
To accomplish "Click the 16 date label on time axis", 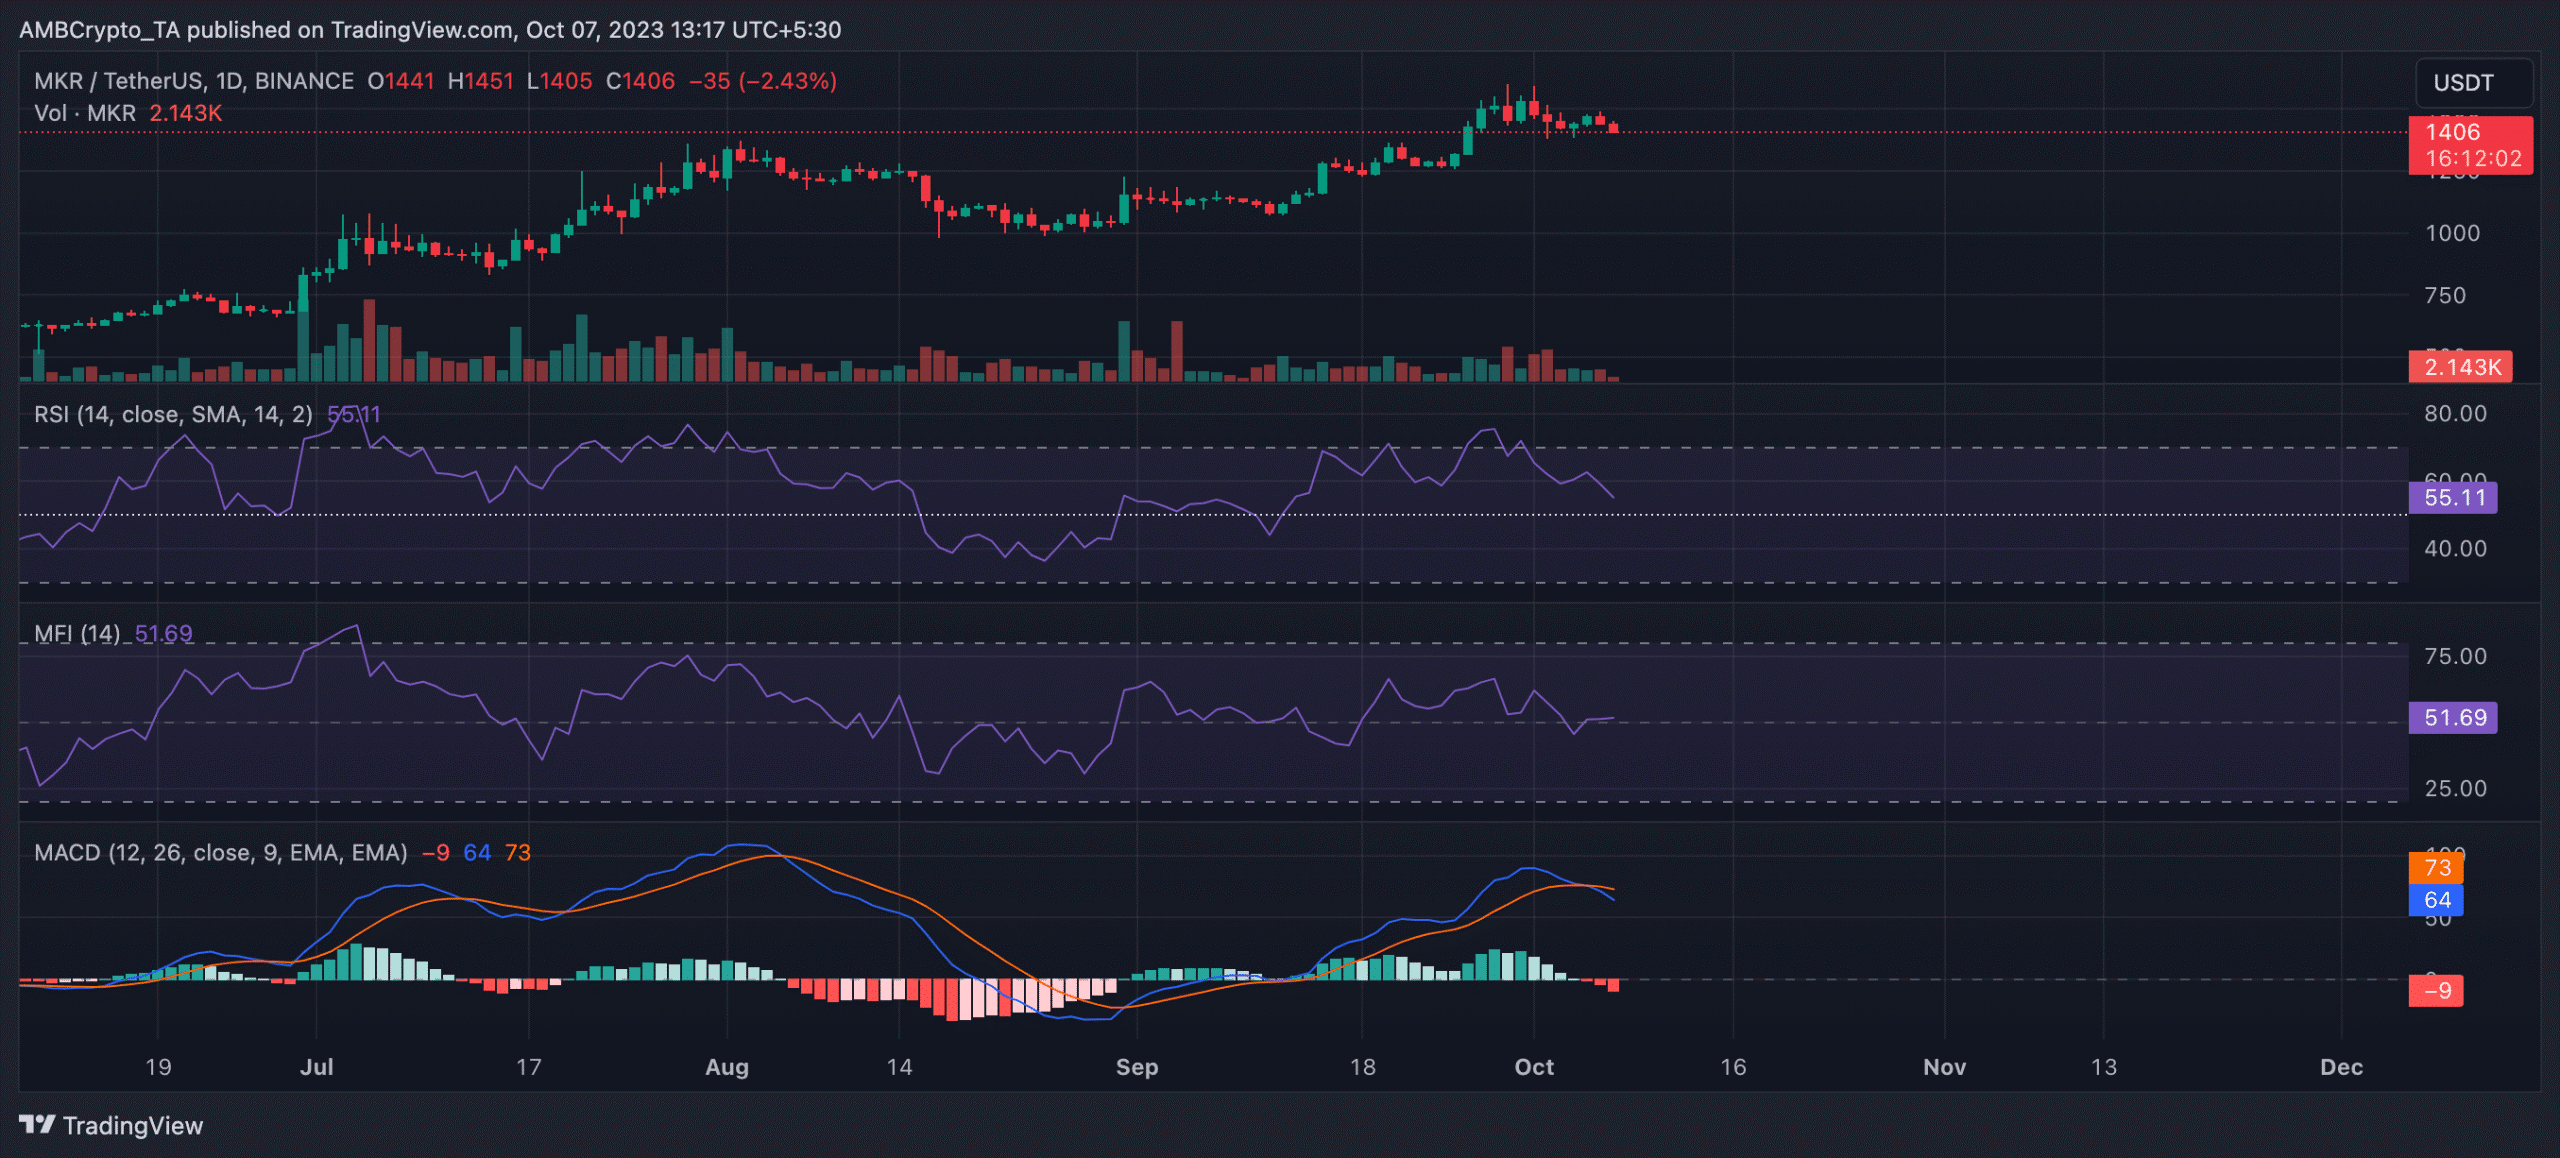I will pos(1733,1067).
